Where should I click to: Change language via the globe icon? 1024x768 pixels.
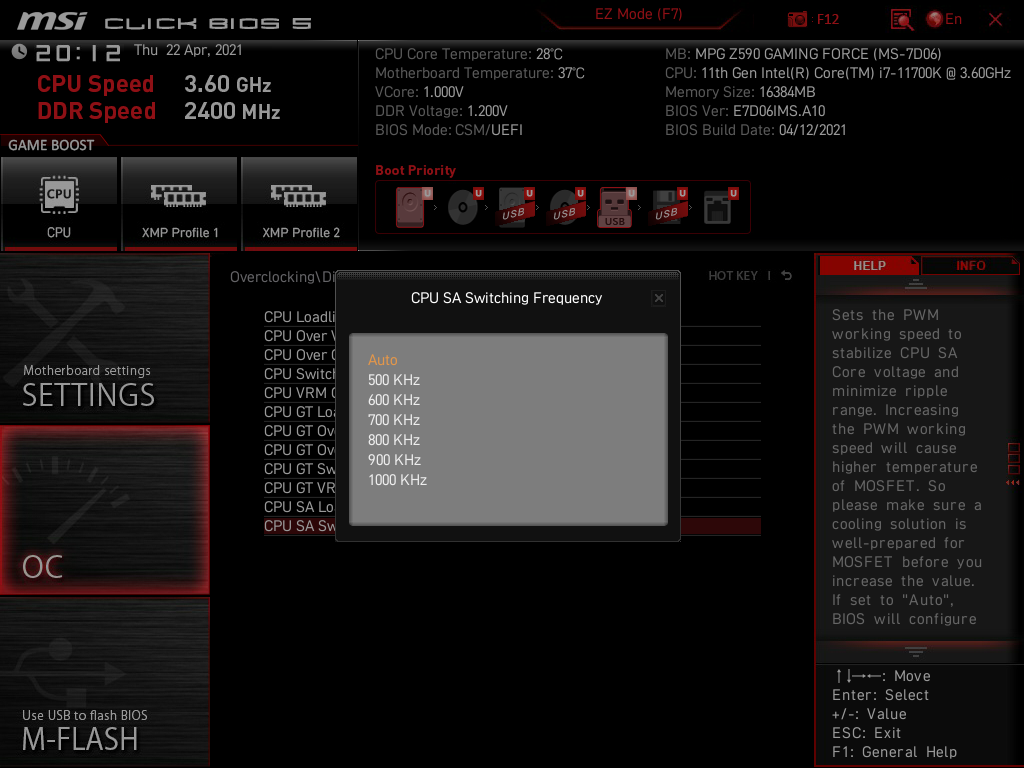pos(935,20)
